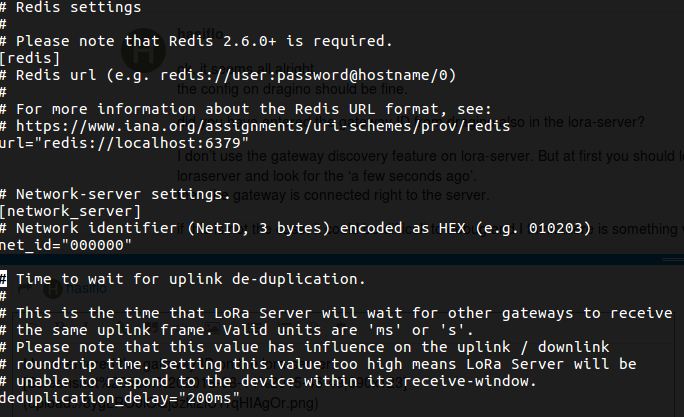This screenshot has height=417, width=684.
Task: Click the horizontal divider between the two panes
Action: [342, 259]
